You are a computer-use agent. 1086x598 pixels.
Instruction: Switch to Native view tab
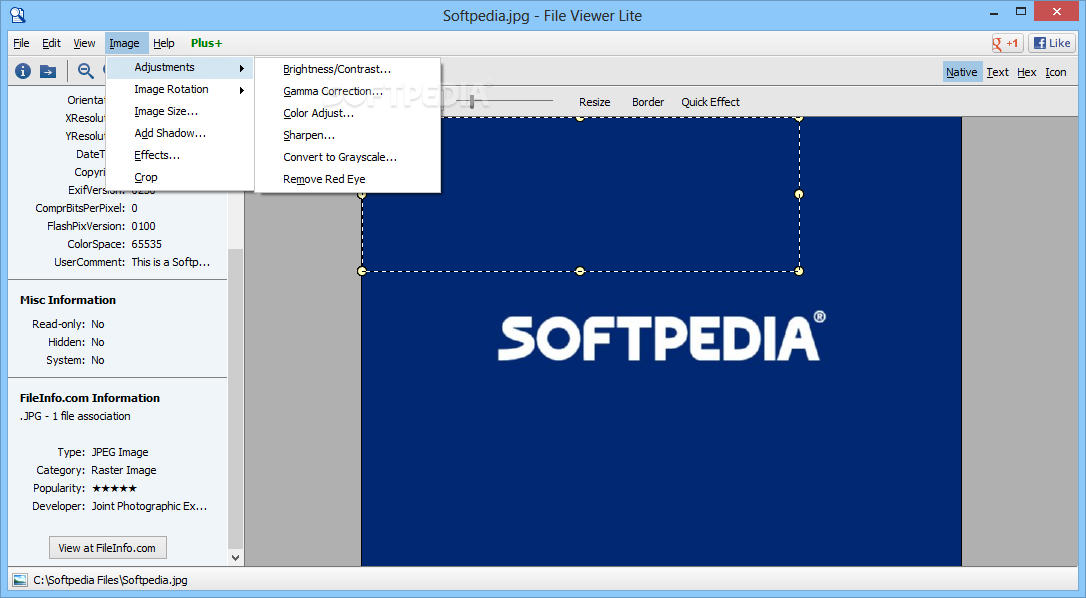click(962, 72)
